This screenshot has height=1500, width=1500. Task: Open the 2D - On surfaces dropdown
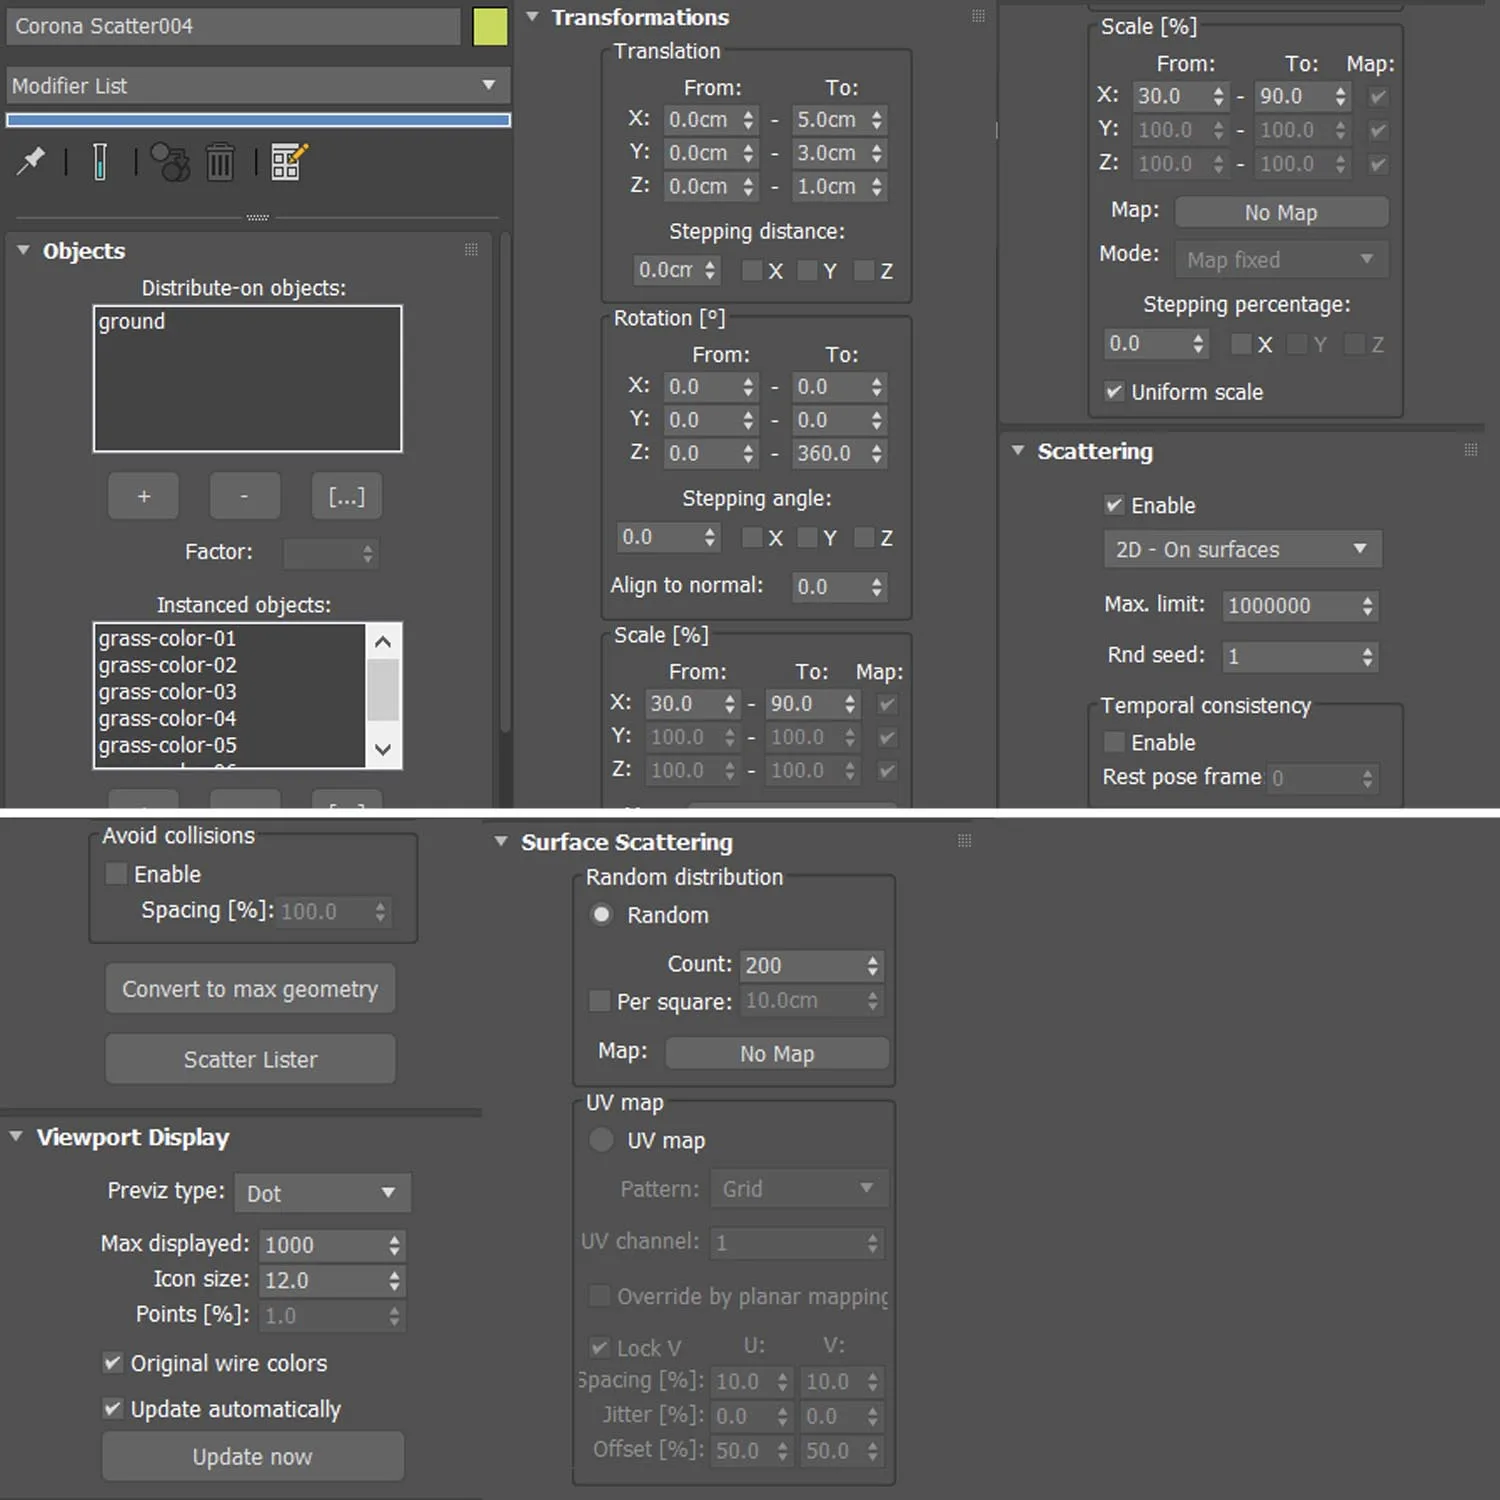tap(1243, 550)
